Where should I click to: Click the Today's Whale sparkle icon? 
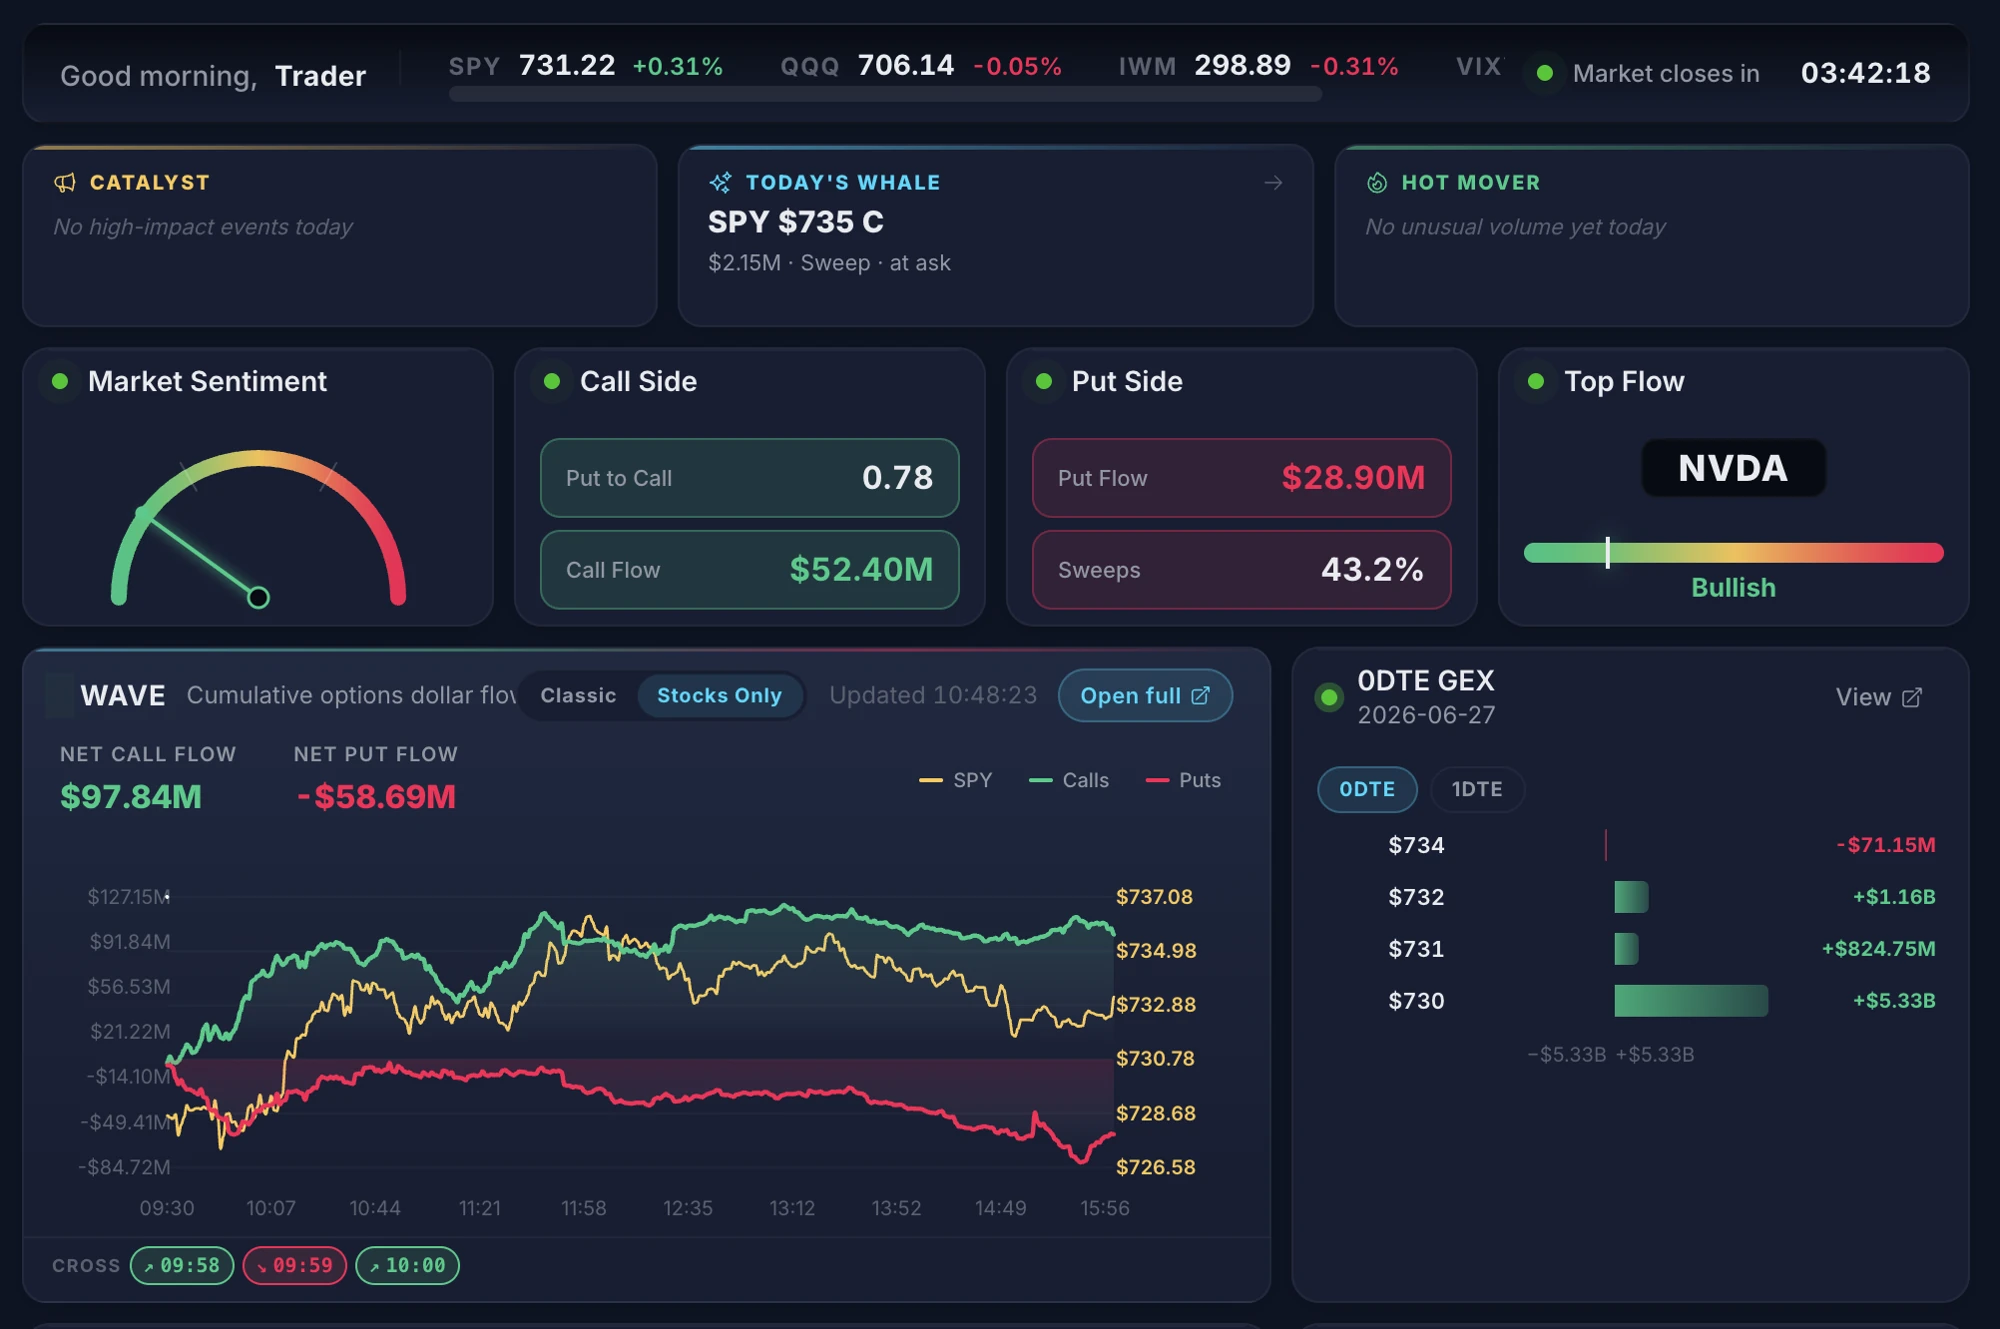click(x=720, y=183)
